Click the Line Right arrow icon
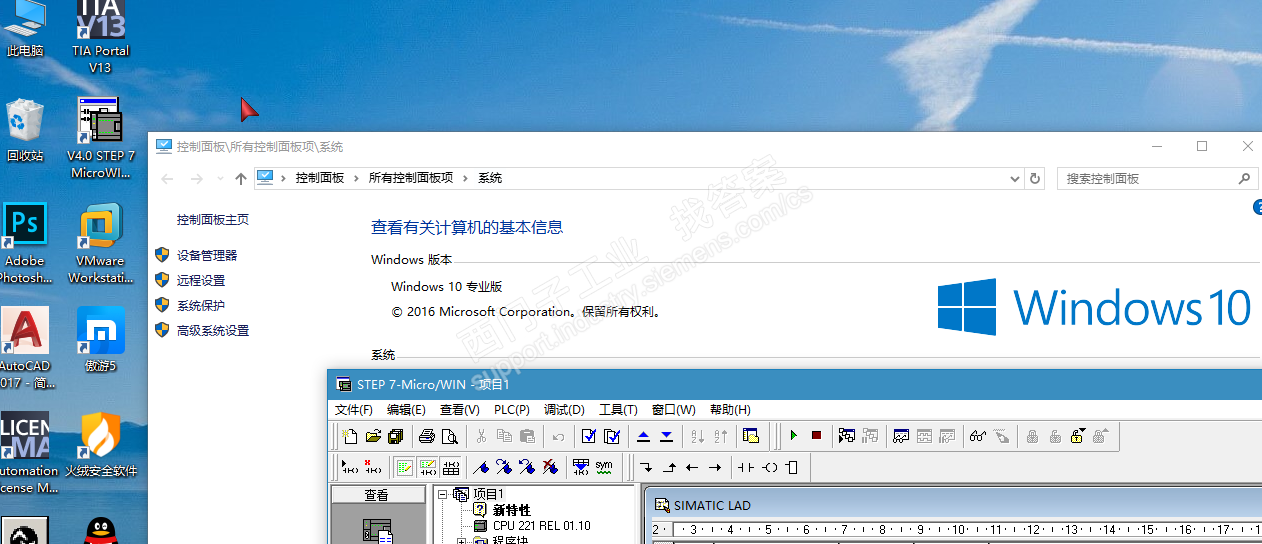This screenshot has height=544, width=1262. click(x=715, y=467)
